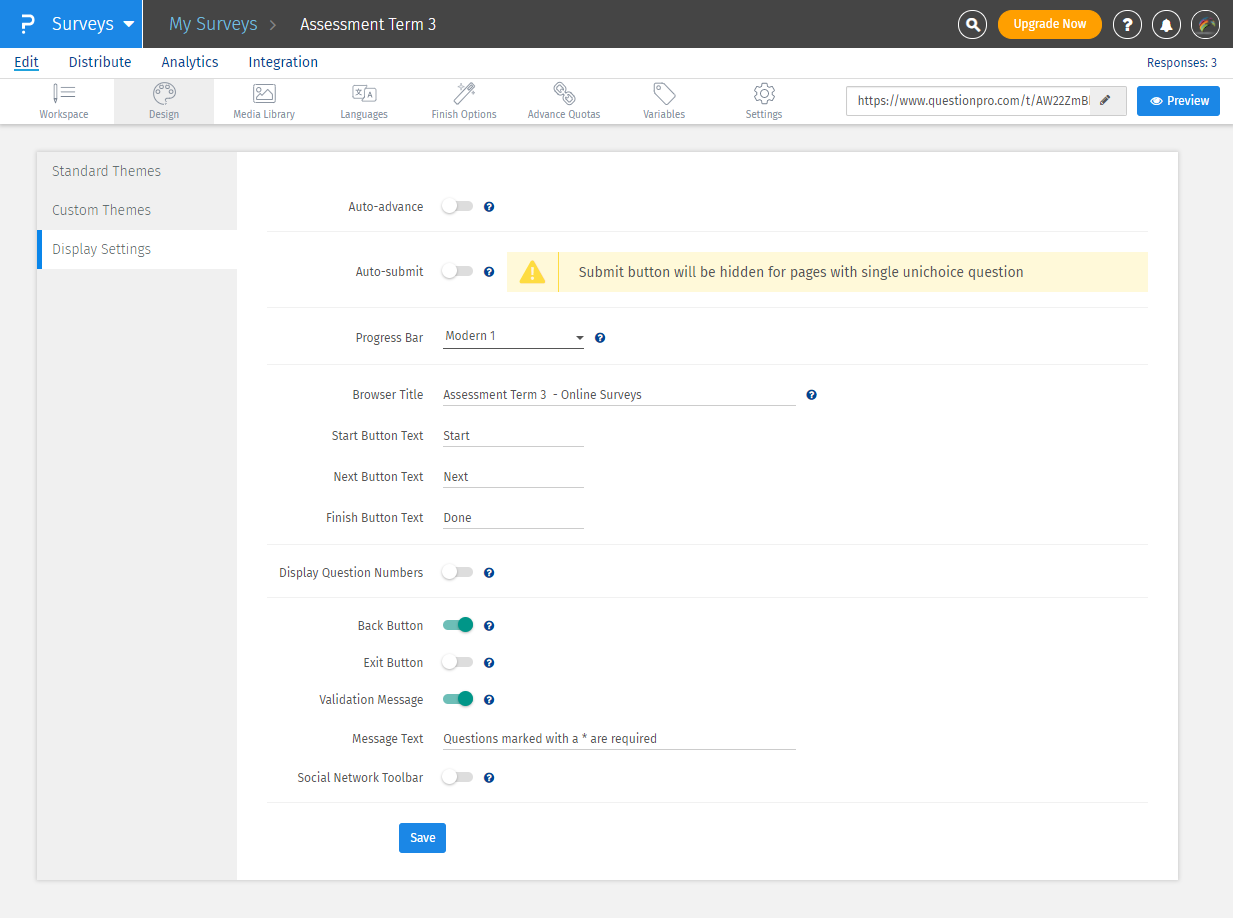
Task: Open the Media Library panel
Action: 263,100
